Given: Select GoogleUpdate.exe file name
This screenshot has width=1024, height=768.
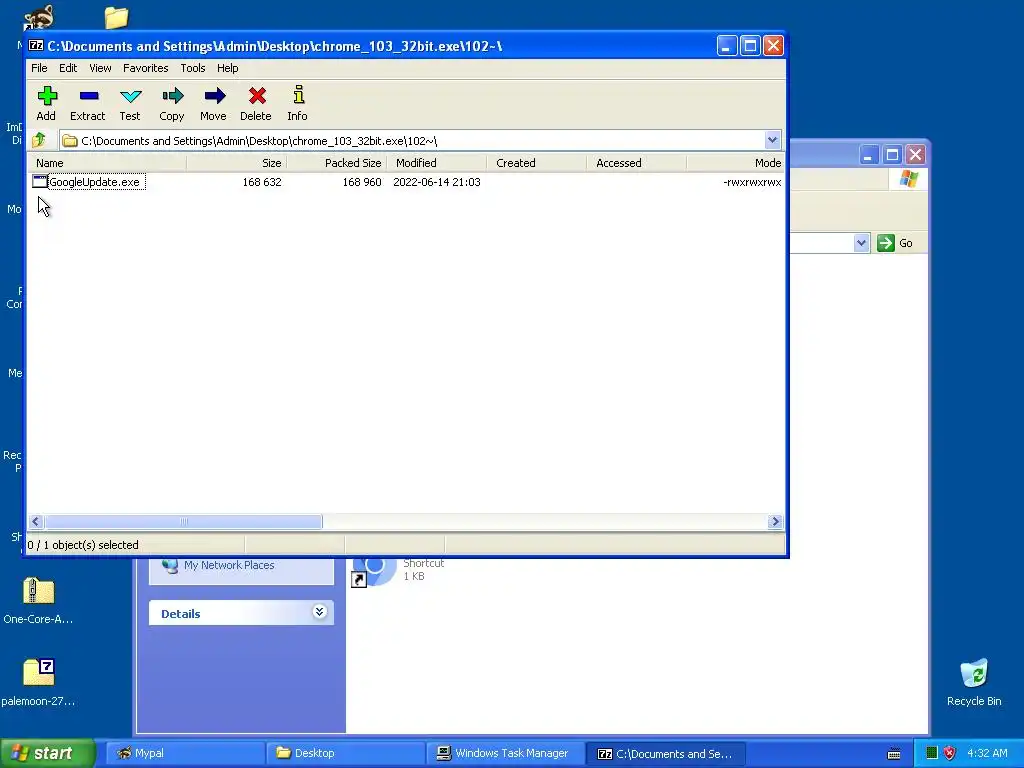Looking at the screenshot, I should click(95, 182).
